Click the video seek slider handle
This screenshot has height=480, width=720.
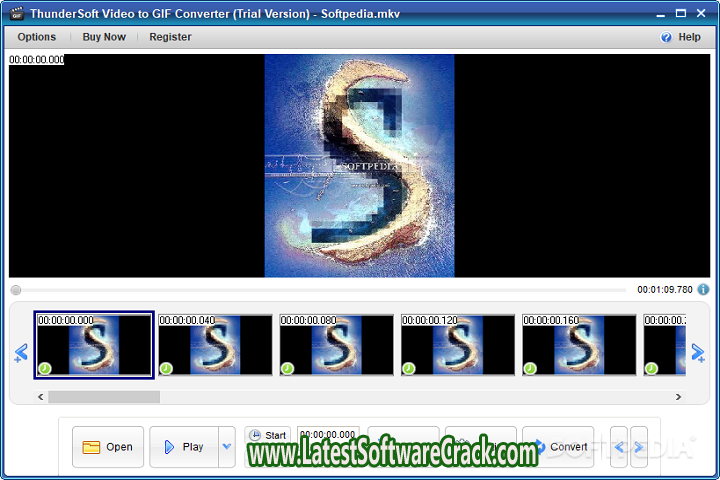pos(15,290)
